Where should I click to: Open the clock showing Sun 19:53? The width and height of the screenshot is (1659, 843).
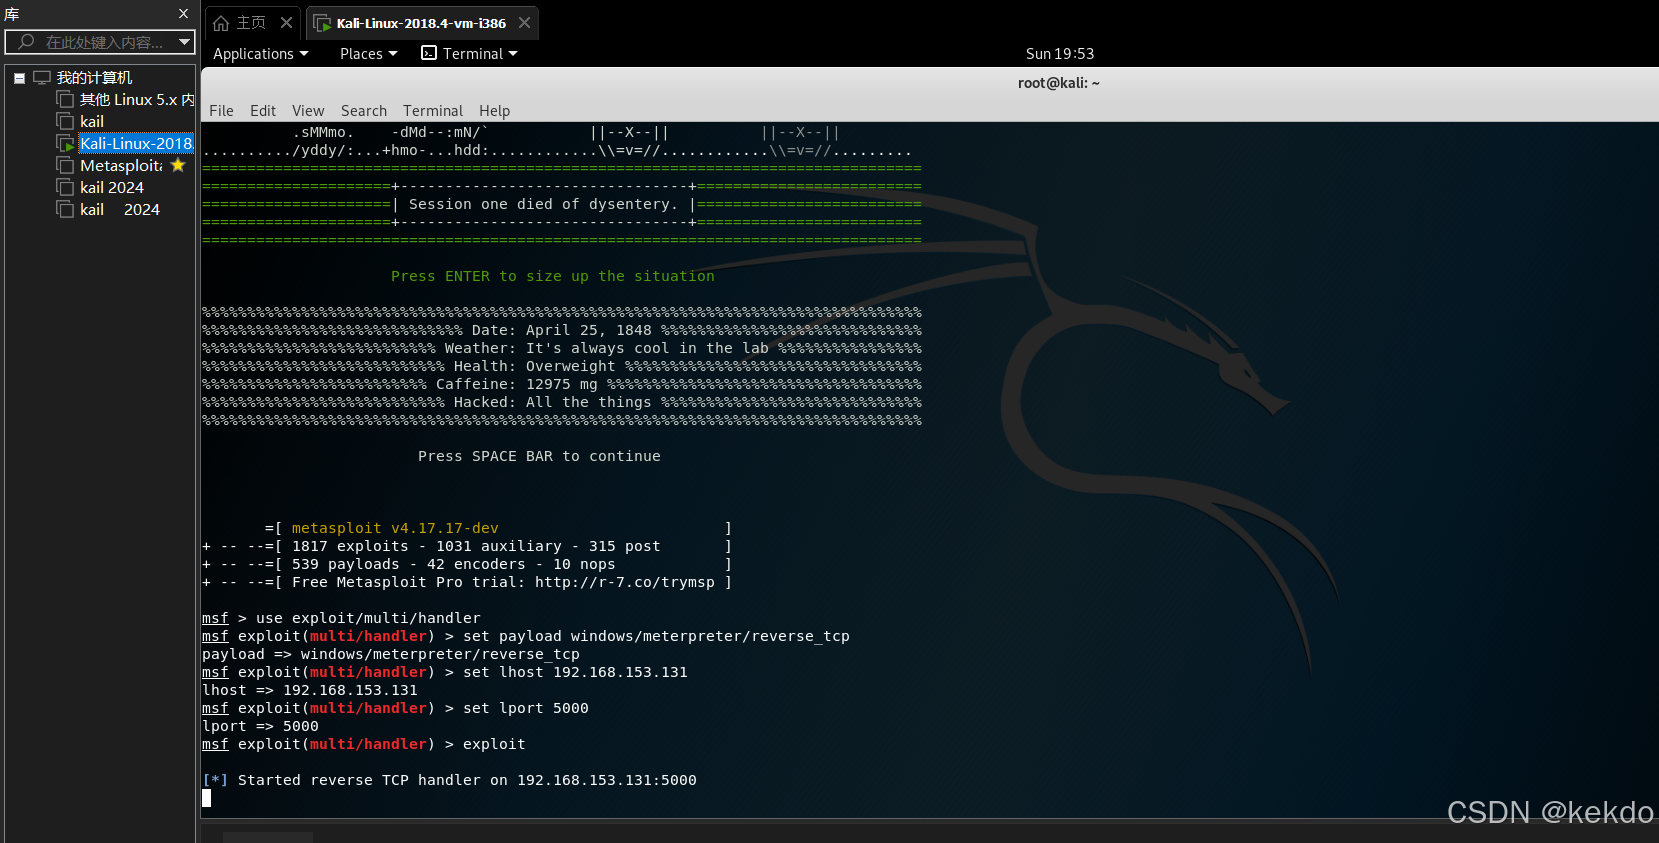pyautogui.click(x=1060, y=54)
